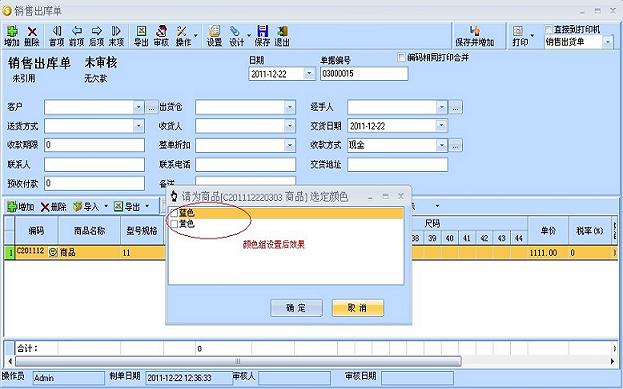Expand the 出货仓 combo box

(290, 107)
